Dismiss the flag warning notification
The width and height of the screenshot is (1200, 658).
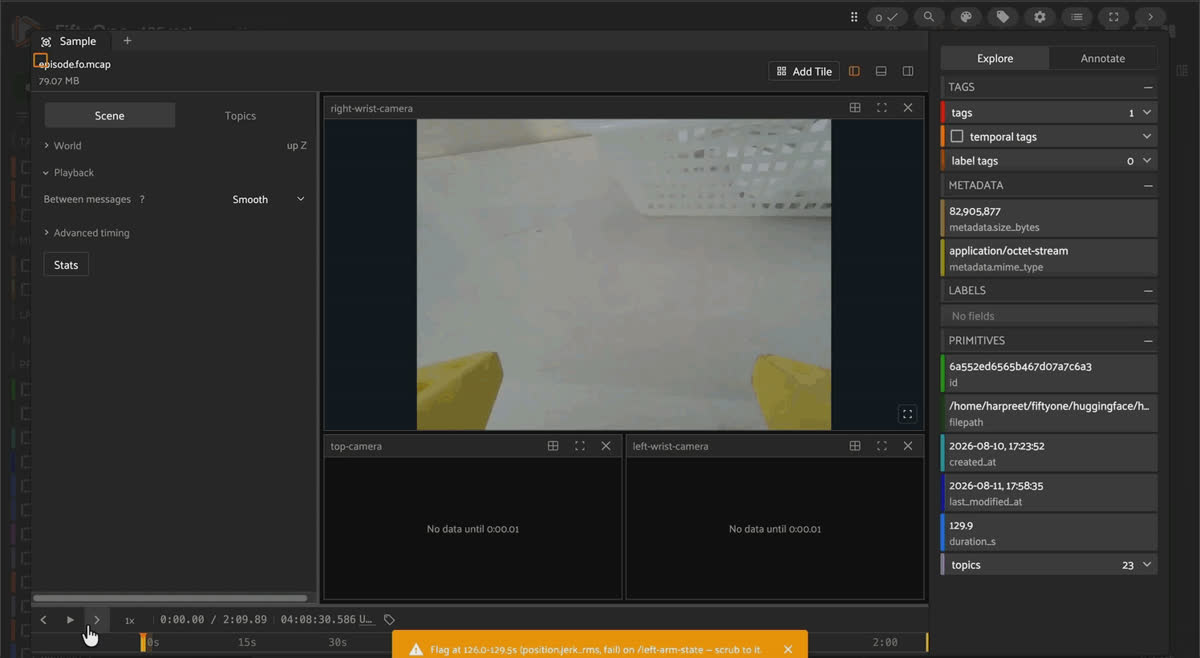[788, 649]
